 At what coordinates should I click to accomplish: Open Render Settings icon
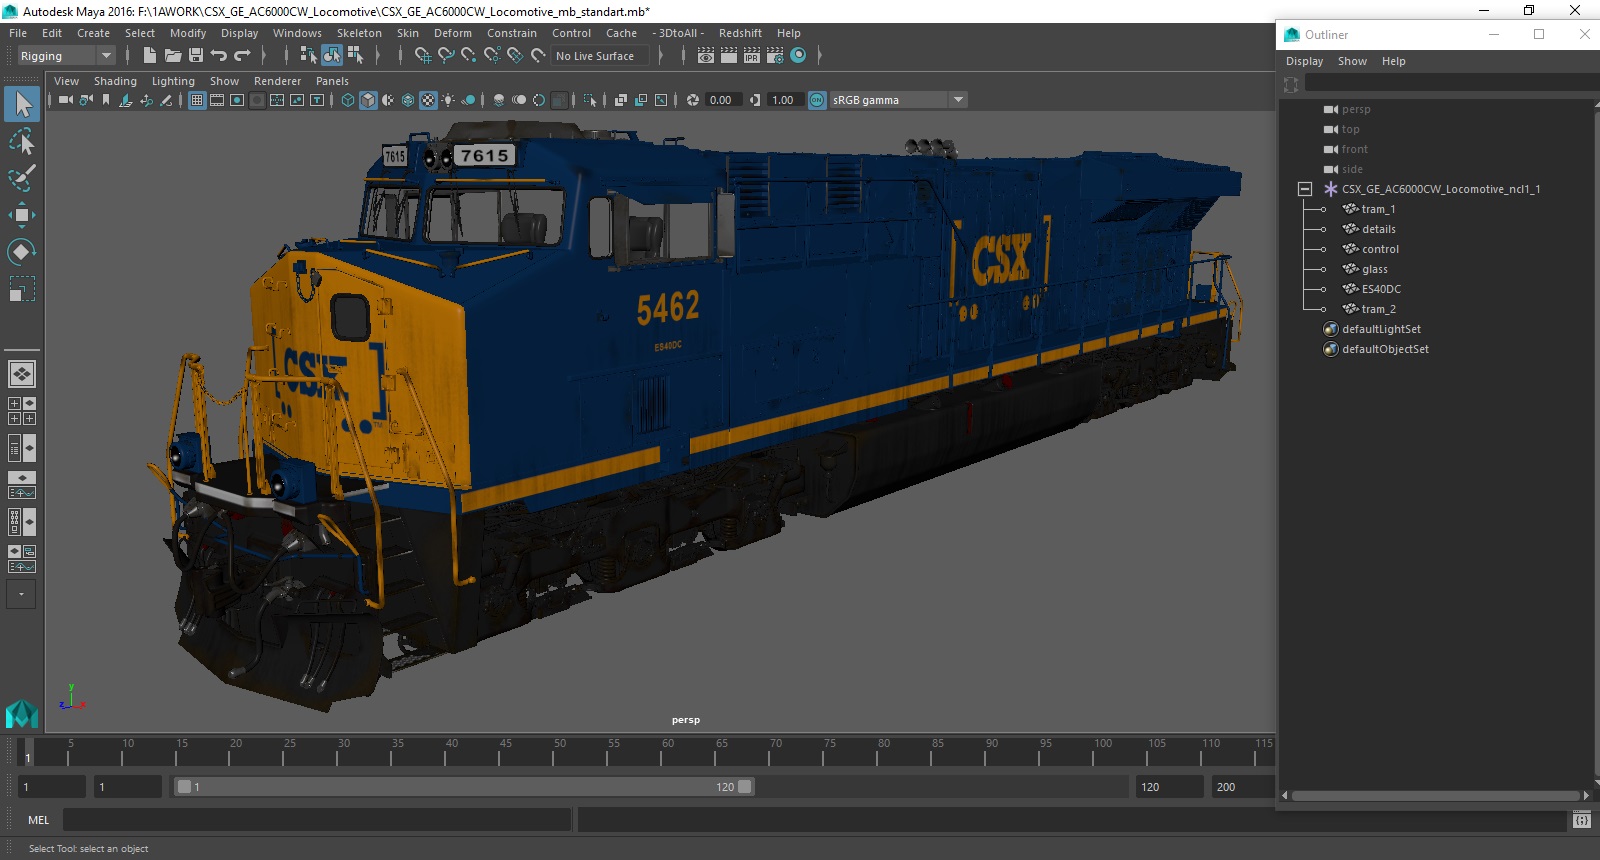(x=775, y=56)
